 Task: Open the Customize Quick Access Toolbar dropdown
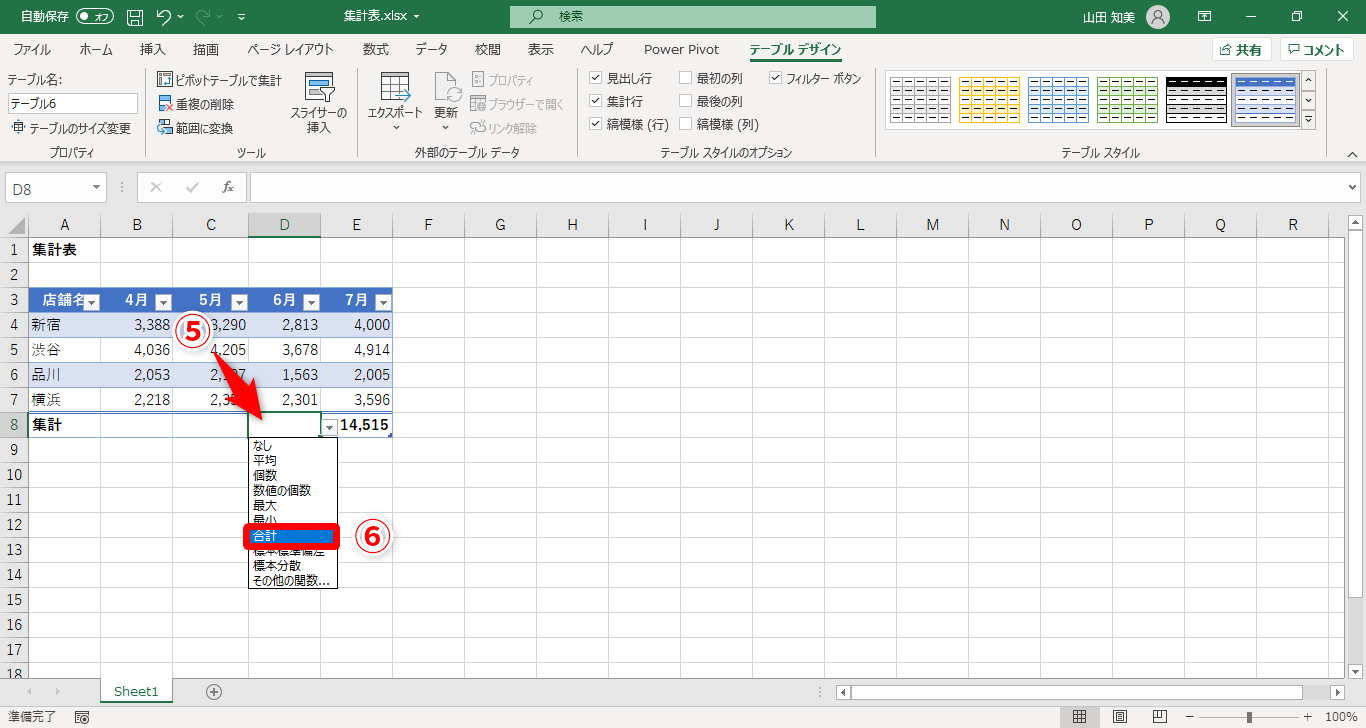242,17
